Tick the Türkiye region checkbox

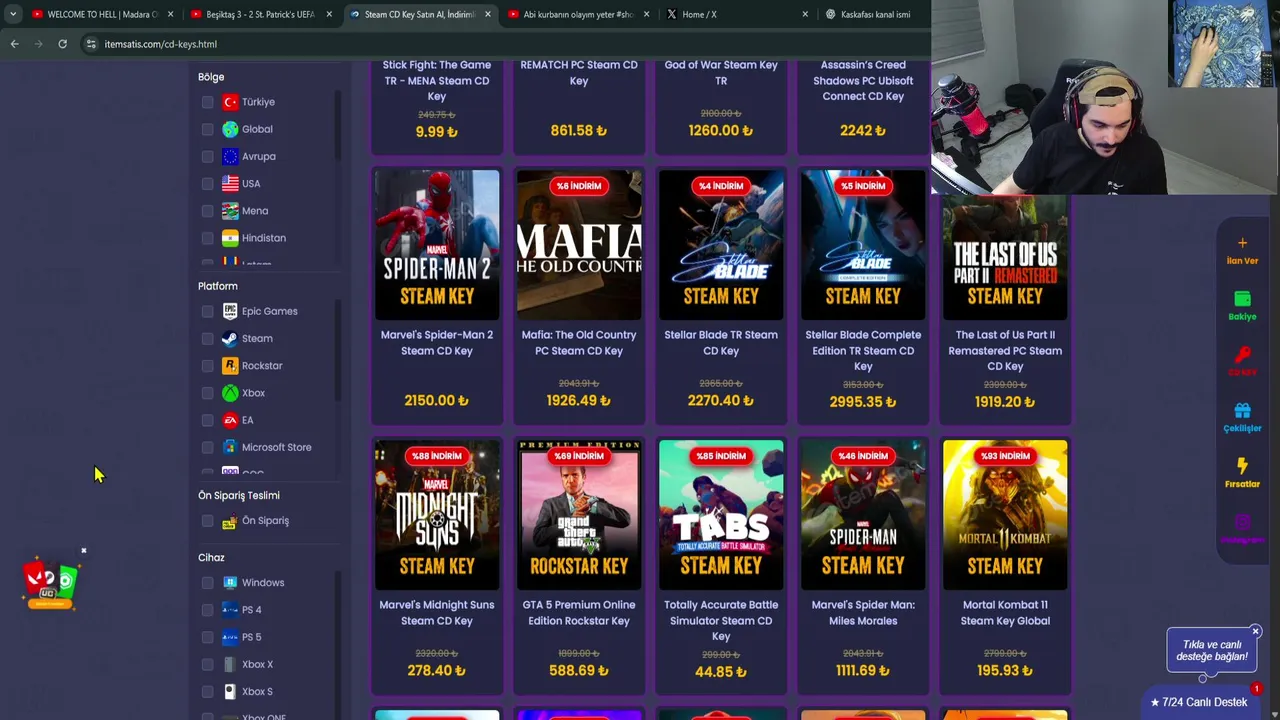click(x=207, y=102)
